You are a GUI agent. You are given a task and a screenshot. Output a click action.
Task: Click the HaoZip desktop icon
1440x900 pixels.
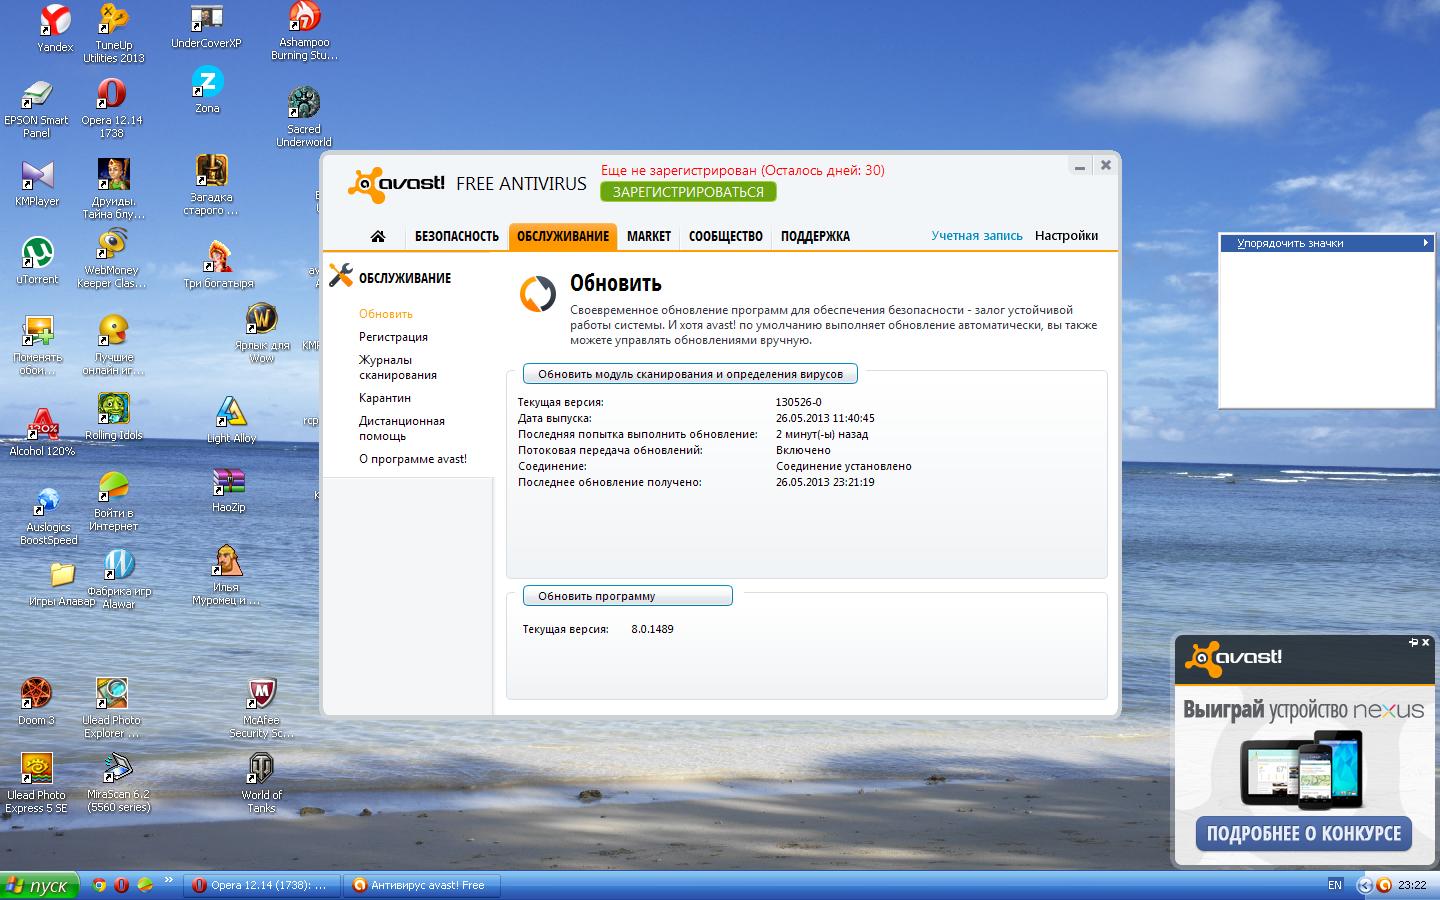click(x=228, y=490)
